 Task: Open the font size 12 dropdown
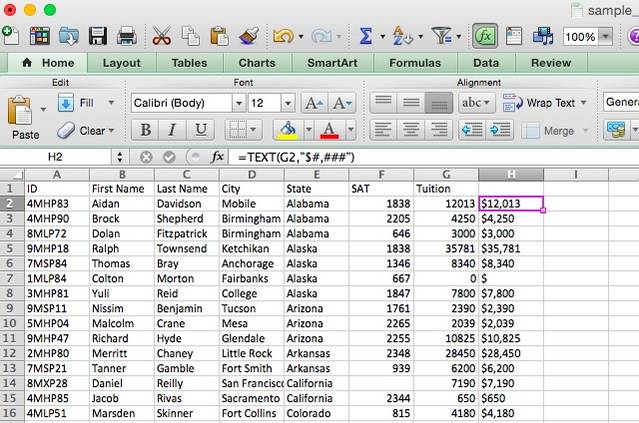click(288, 103)
